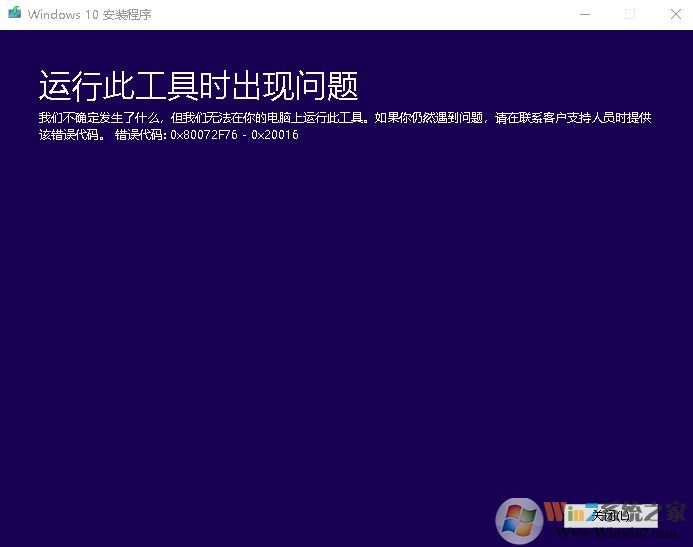Click the window title Windows 10 安装程序

[x=90, y=15]
